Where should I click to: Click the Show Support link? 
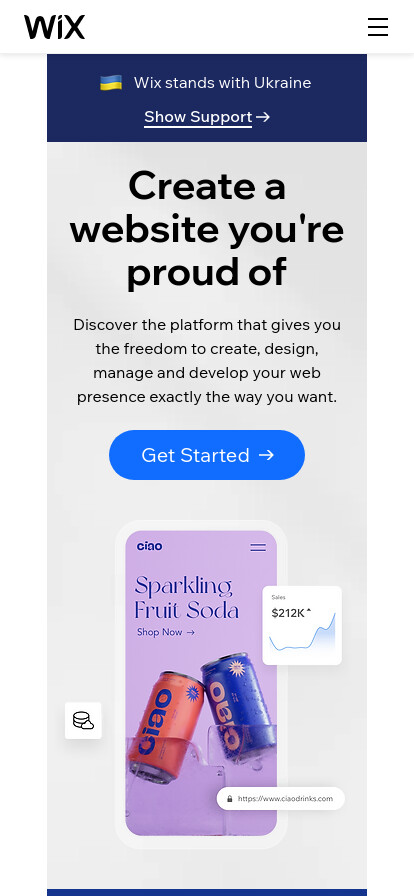[x=198, y=117]
